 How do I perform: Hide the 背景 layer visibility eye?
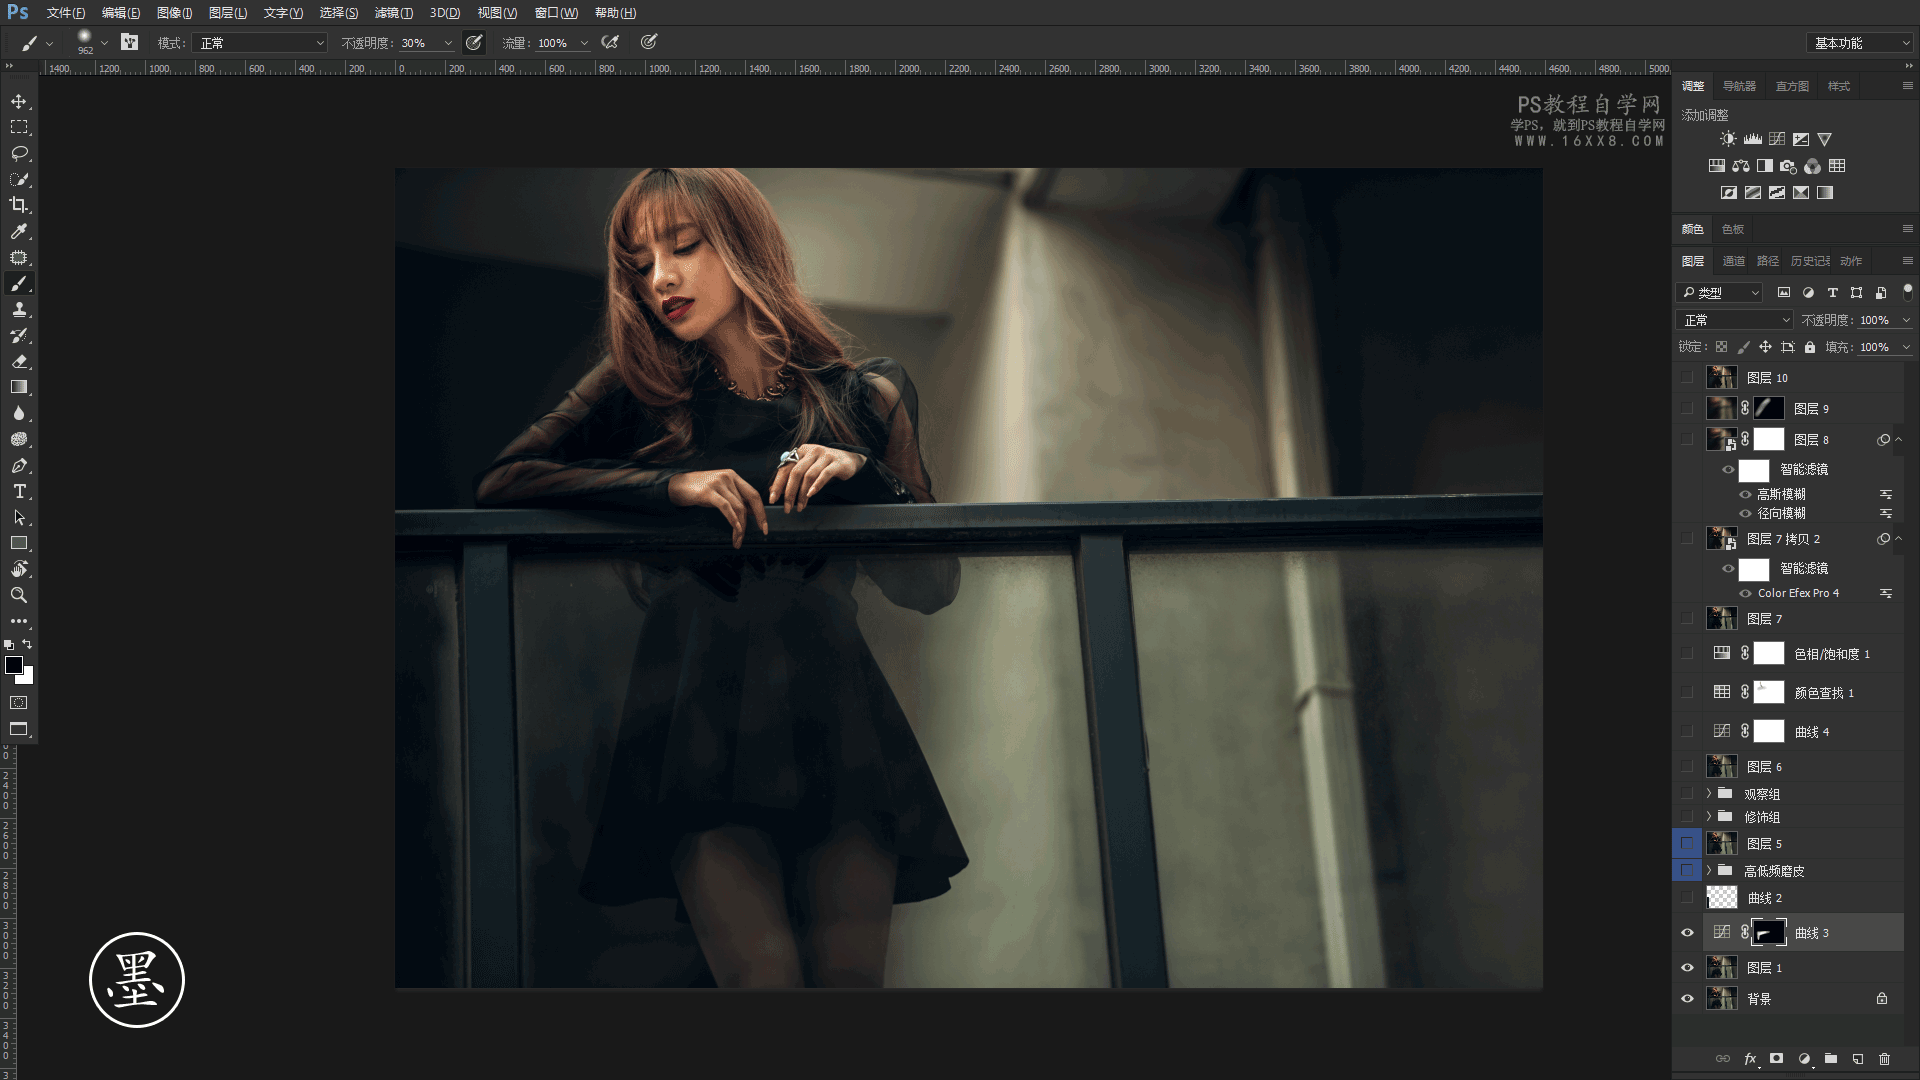[x=1687, y=999]
